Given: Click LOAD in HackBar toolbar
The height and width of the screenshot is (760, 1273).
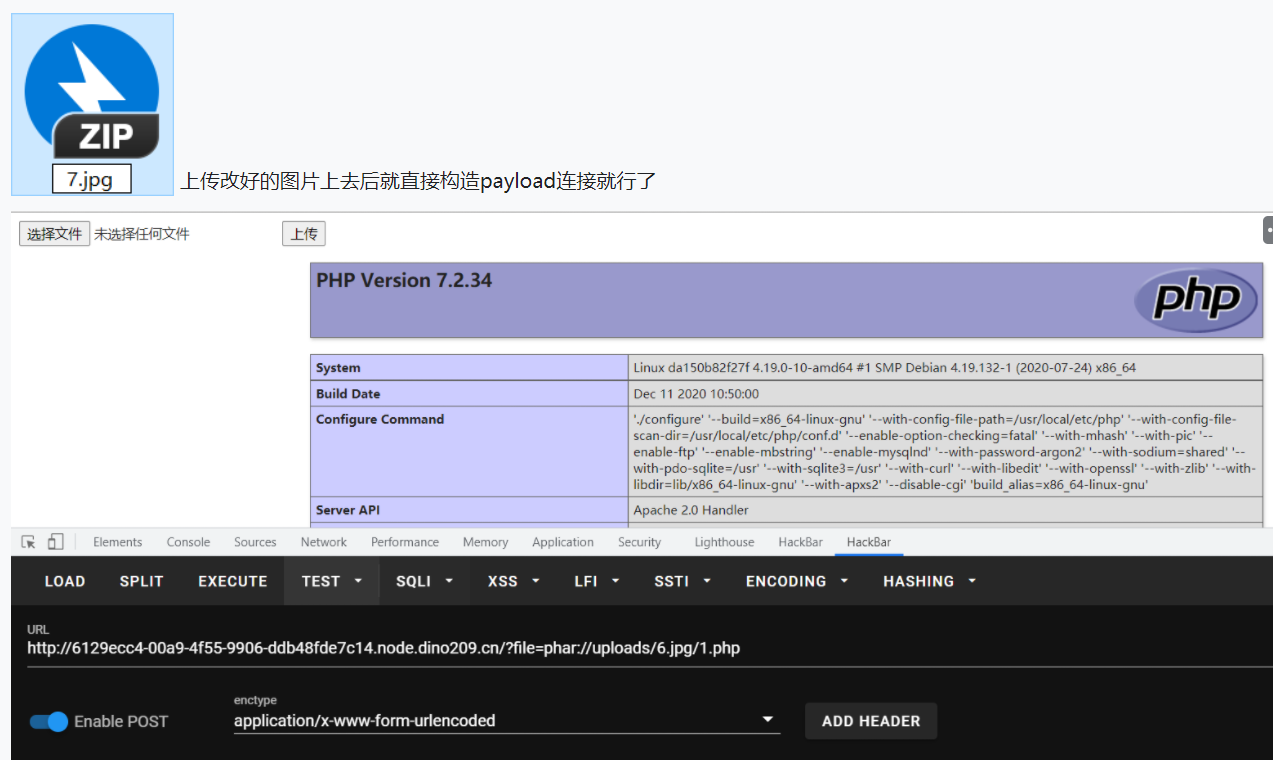Looking at the screenshot, I should coord(65,581).
